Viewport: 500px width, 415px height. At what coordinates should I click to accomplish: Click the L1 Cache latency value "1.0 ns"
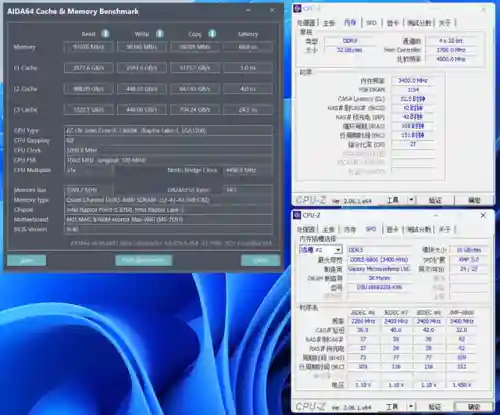[248, 68]
